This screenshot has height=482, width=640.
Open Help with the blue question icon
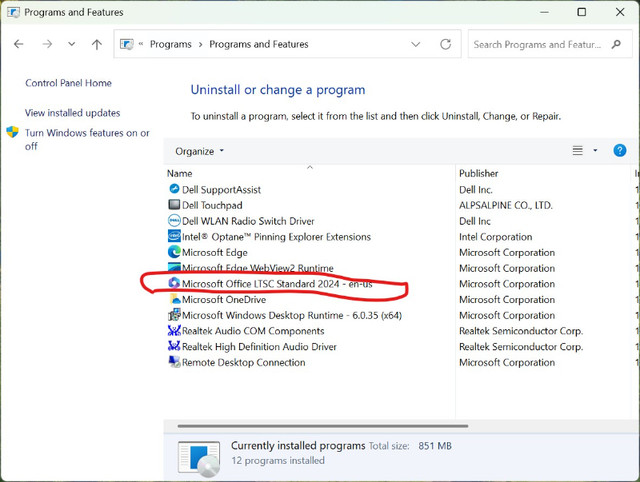tap(620, 151)
